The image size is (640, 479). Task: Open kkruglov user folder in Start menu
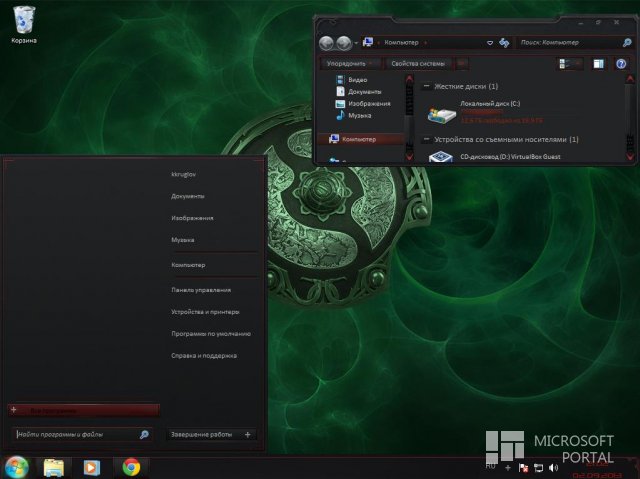184,174
